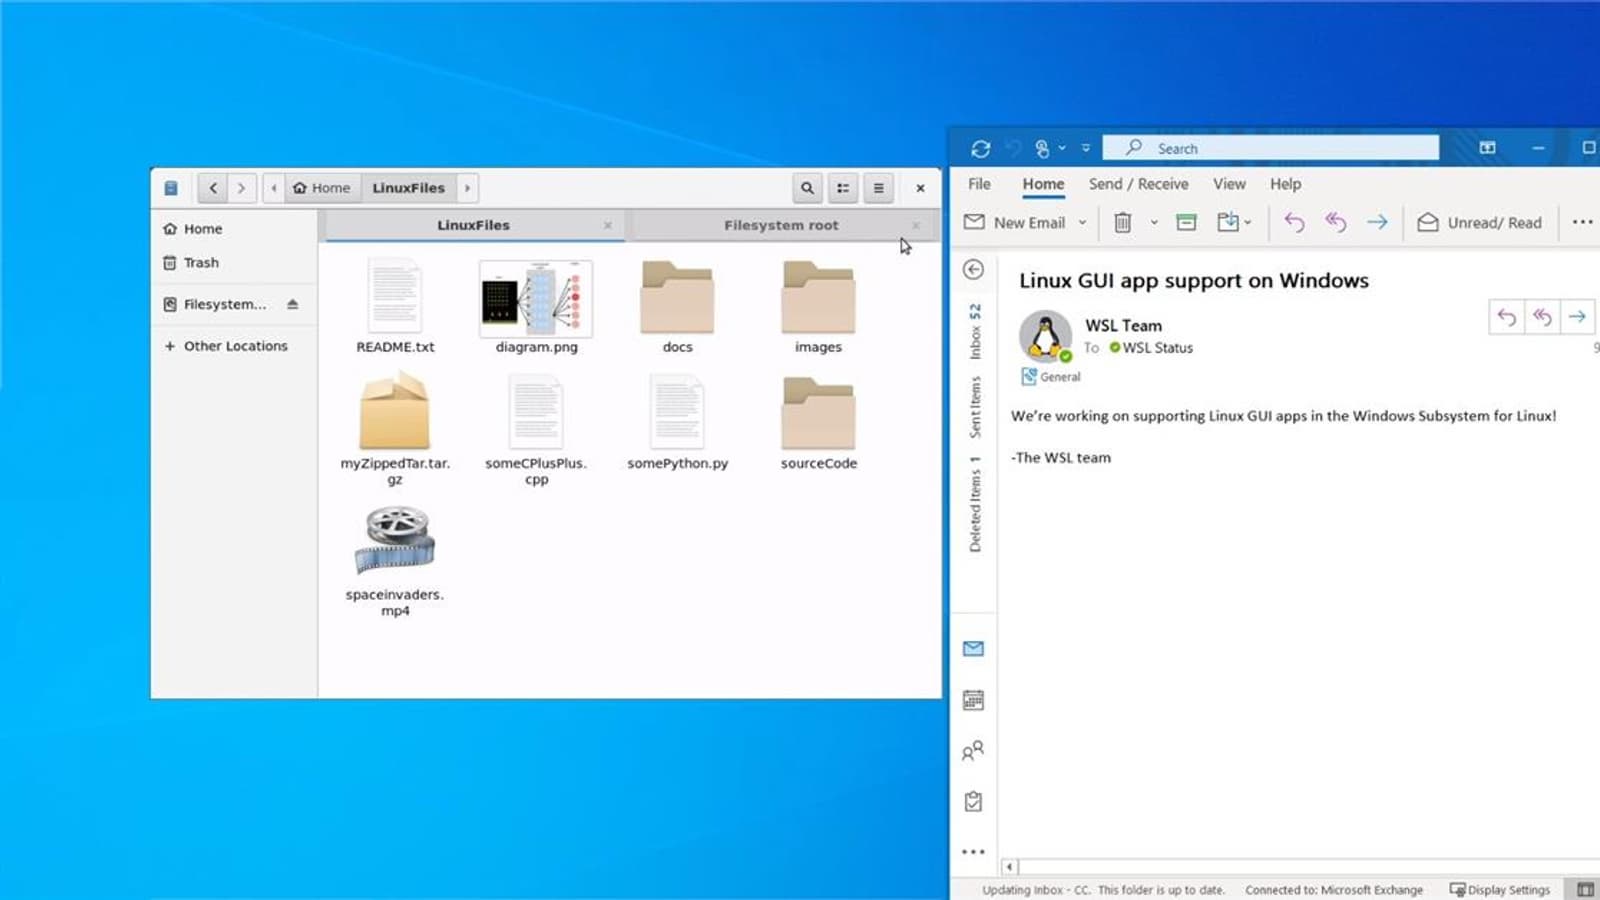
Task: Click the Forward icon in the ribbon
Action: point(1377,223)
